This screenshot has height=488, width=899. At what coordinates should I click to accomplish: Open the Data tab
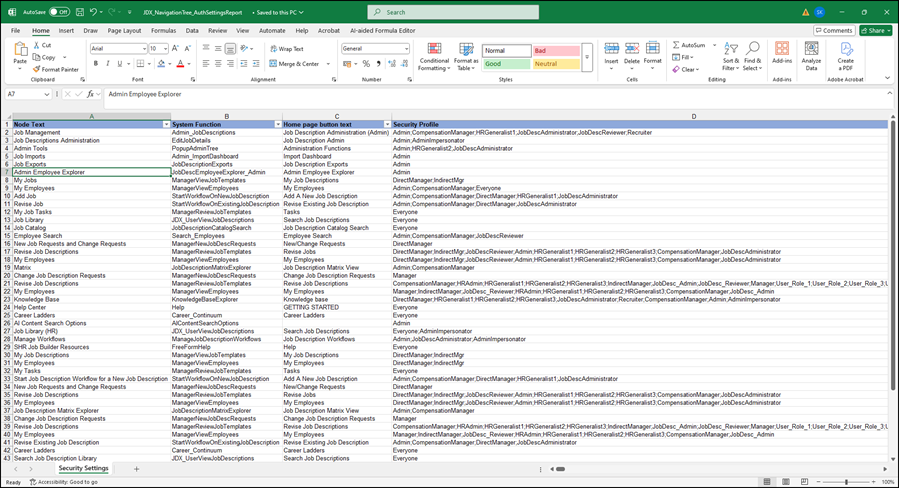(192, 30)
